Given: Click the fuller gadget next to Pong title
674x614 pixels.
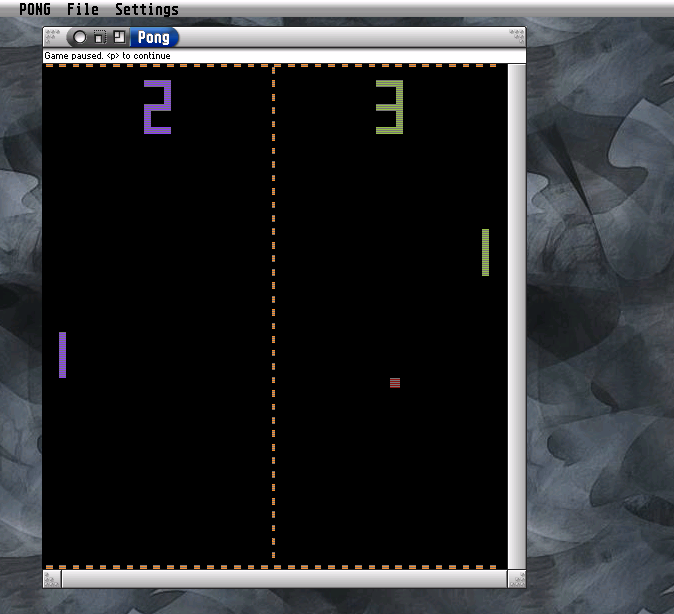Looking at the screenshot, I should pyautogui.click(x=119, y=37).
